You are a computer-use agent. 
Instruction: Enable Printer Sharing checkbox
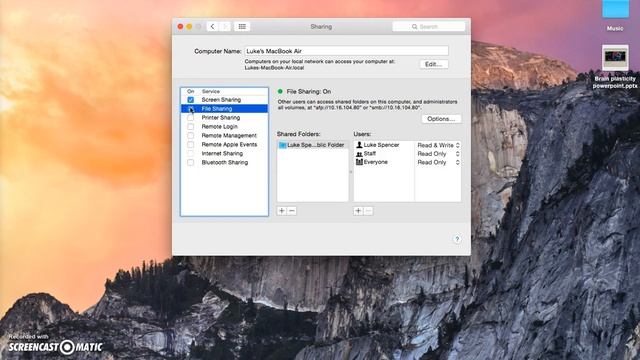[x=191, y=118]
